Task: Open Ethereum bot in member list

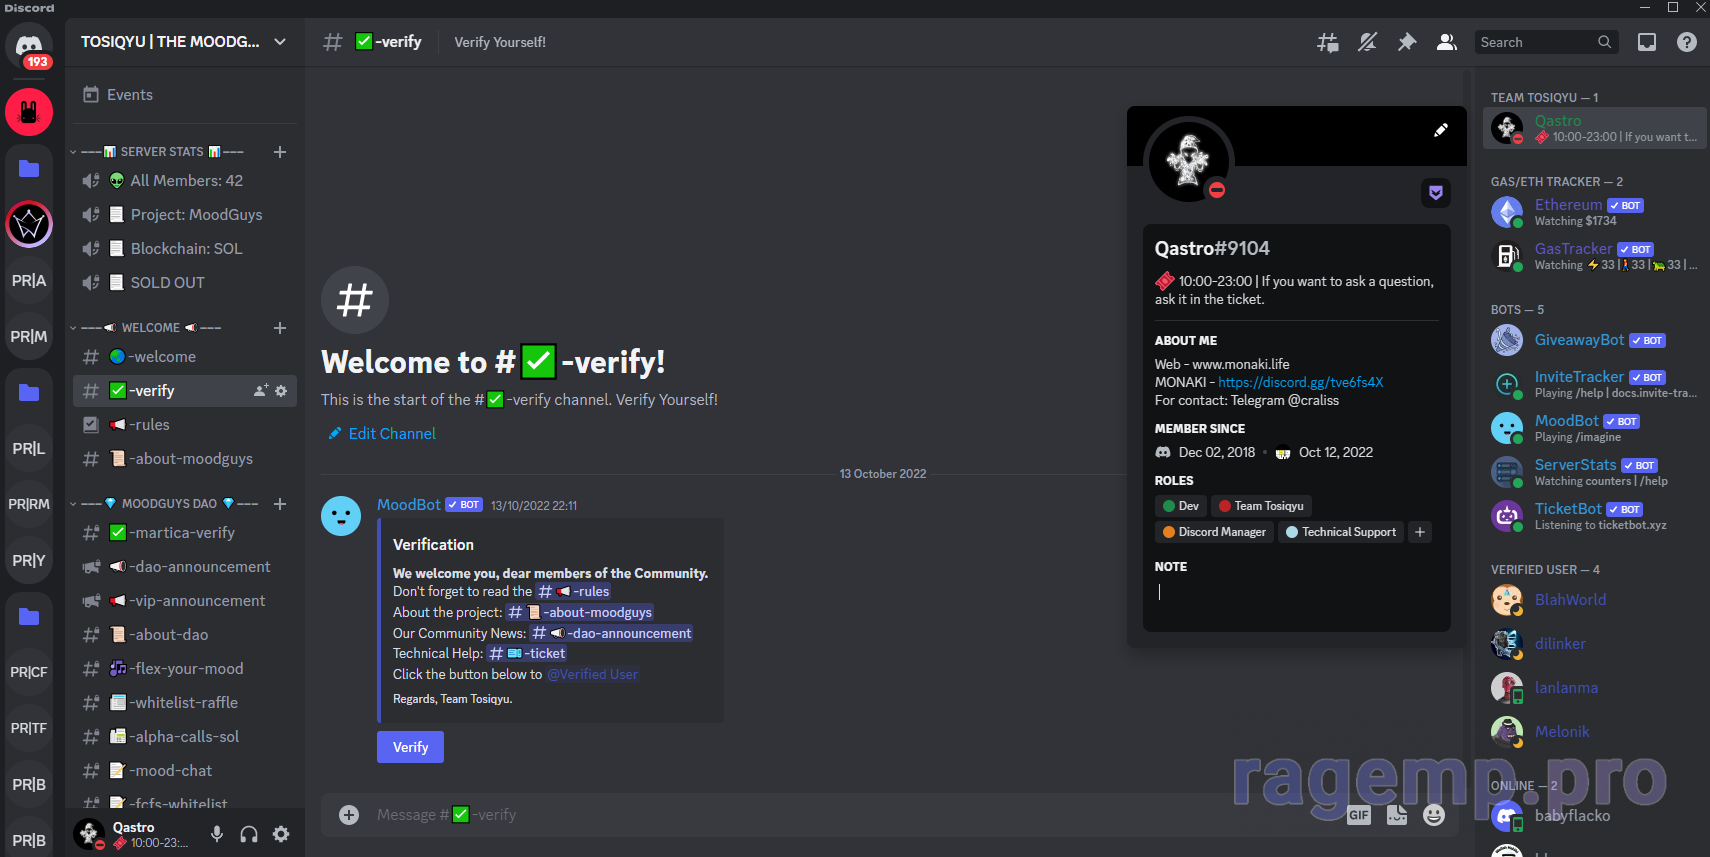Action: pyautogui.click(x=1595, y=212)
